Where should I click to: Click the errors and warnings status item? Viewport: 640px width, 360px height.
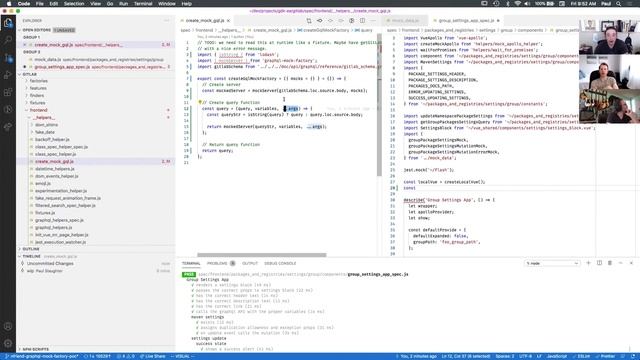point(126,356)
